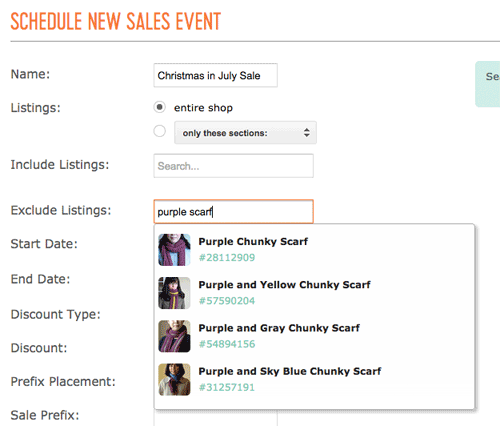The image size is (500, 426).
Task: Click the Exclude Listings 'purple scarf' field
Action: [233, 212]
